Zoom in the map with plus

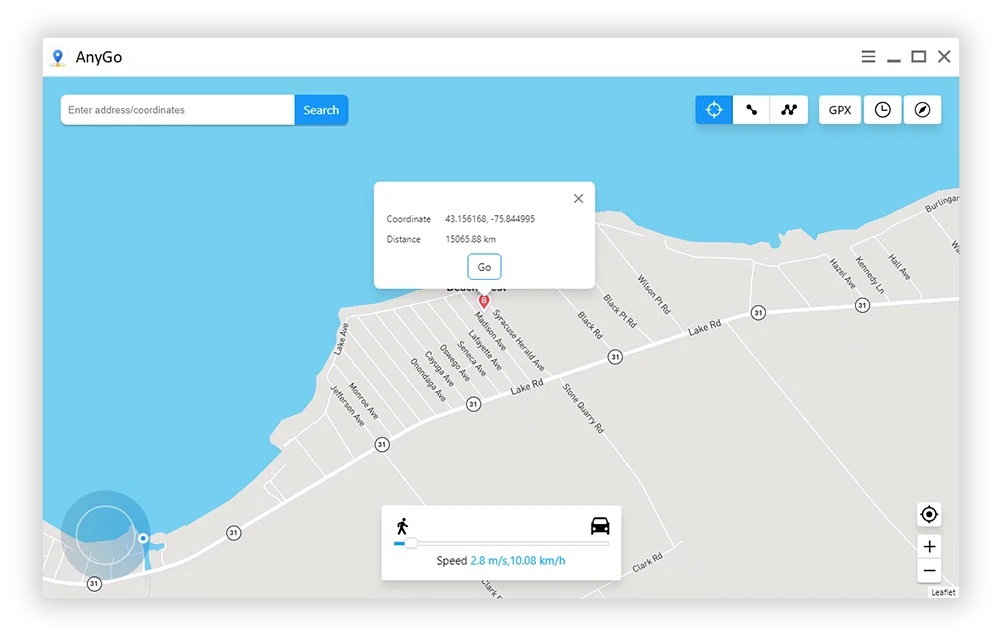(x=929, y=546)
